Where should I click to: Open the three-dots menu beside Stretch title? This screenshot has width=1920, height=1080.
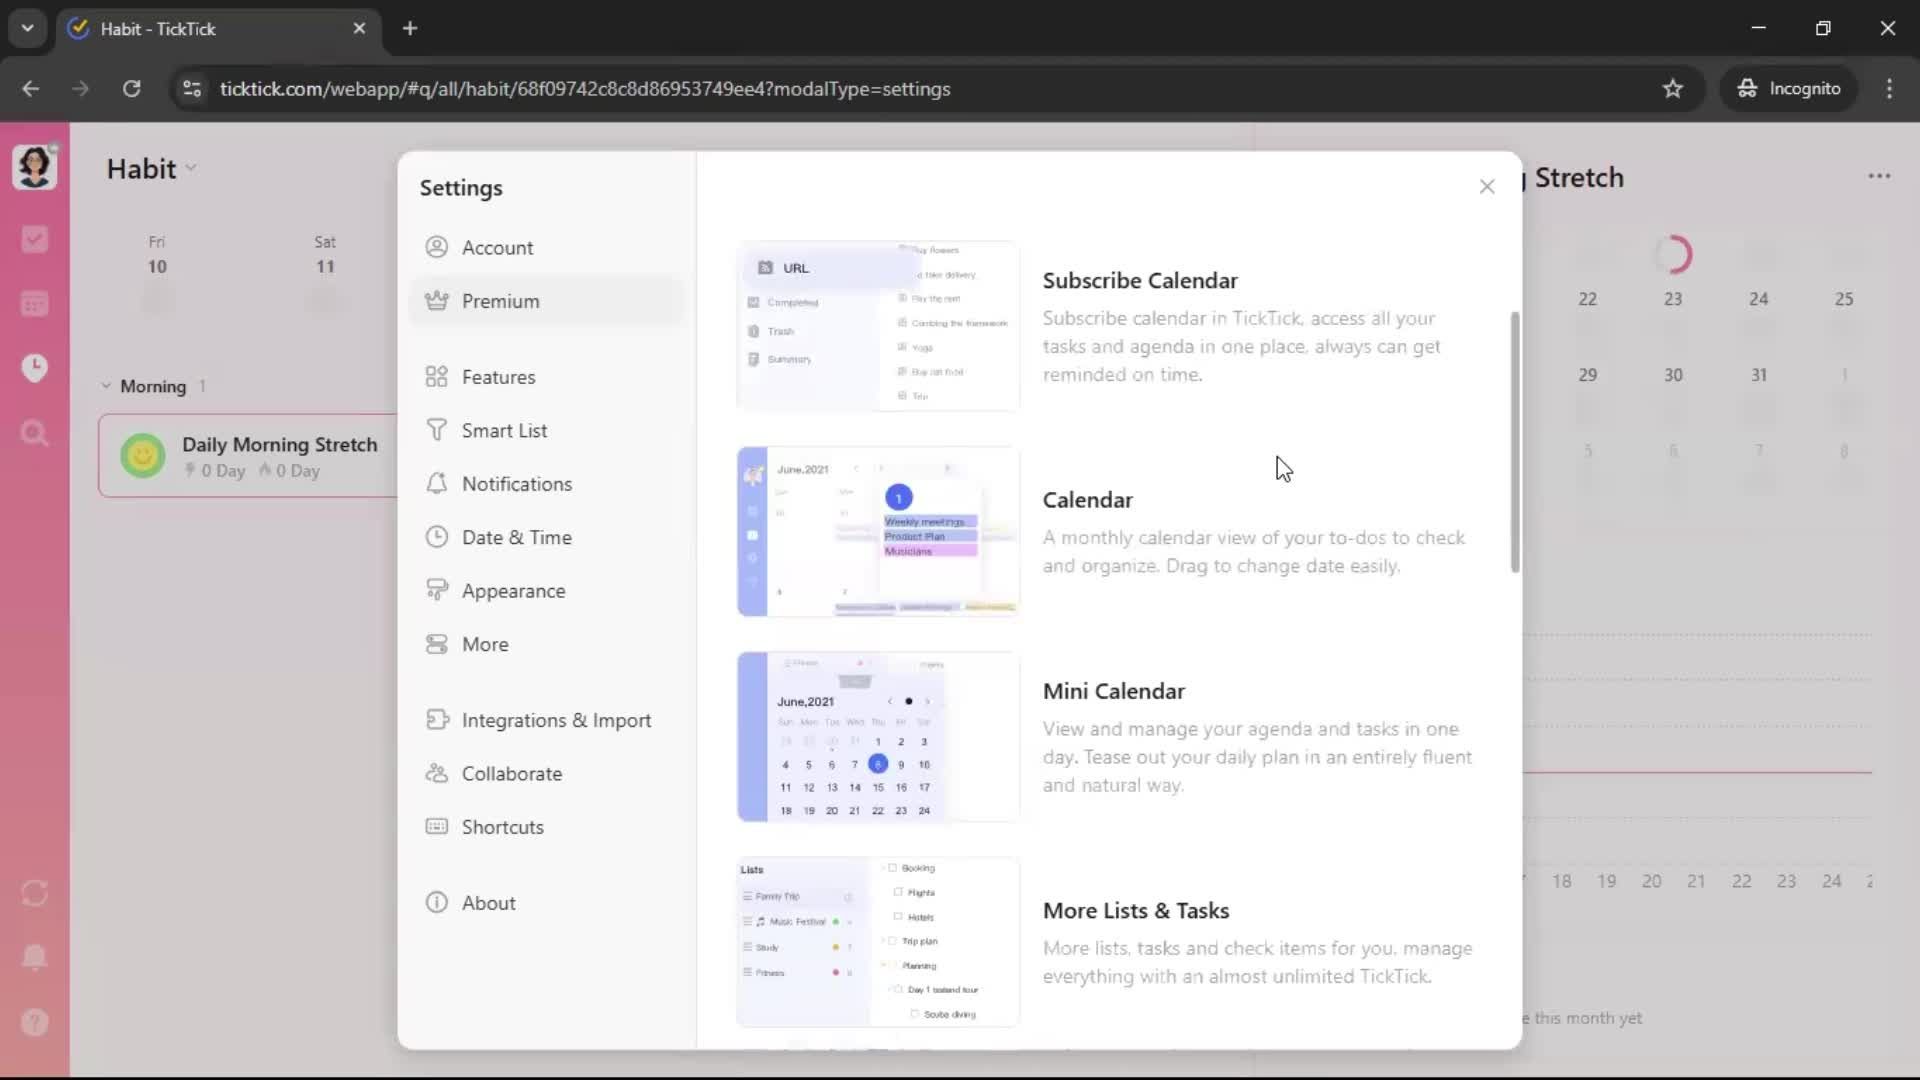[x=1879, y=176]
